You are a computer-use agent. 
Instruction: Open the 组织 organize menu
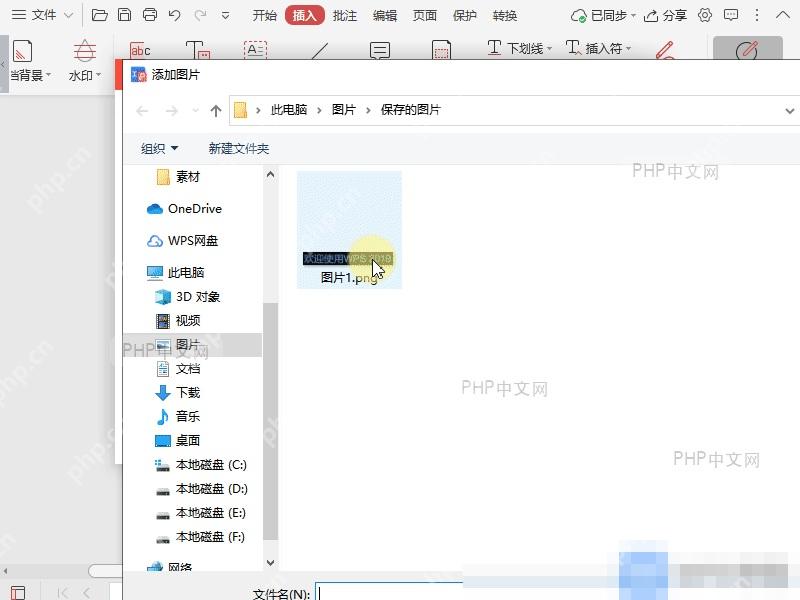coord(159,148)
